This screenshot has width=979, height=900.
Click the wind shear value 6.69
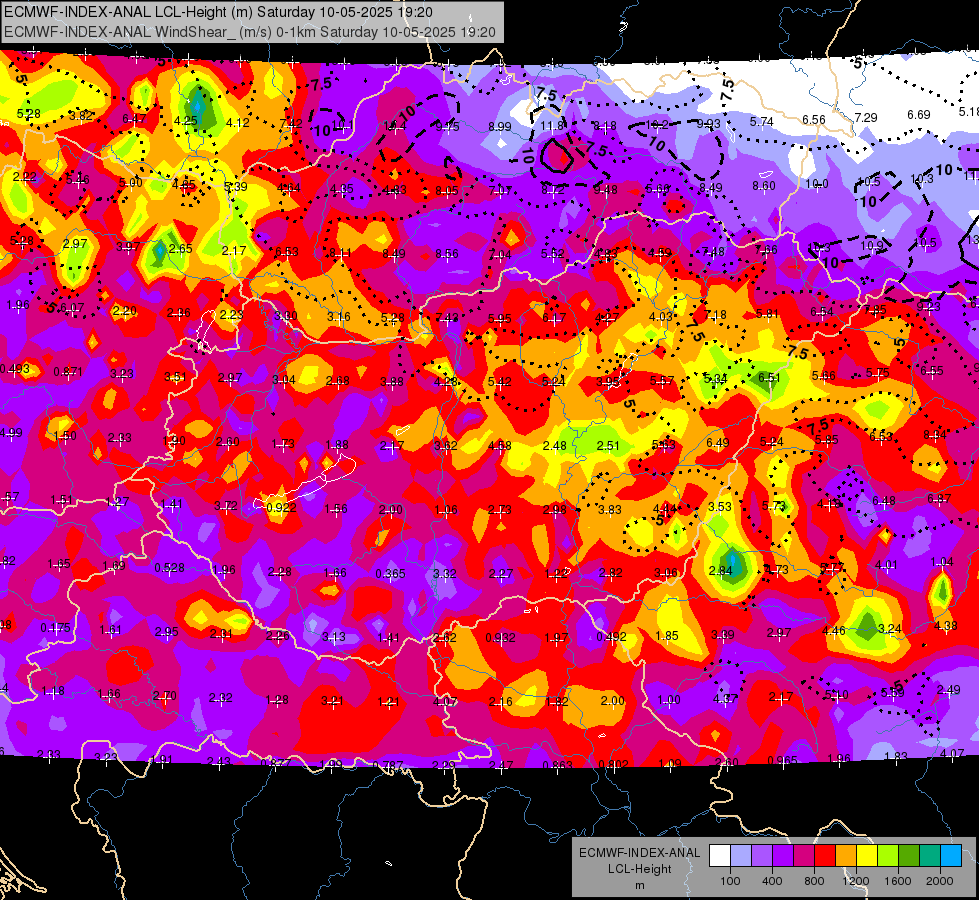point(918,115)
